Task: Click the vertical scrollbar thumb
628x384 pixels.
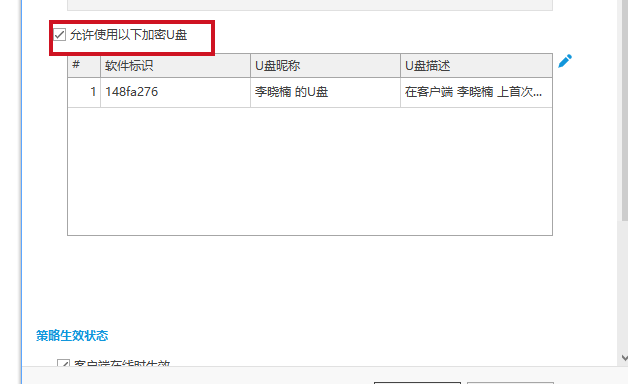Action: pyautogui.click(x=625, y=110)
